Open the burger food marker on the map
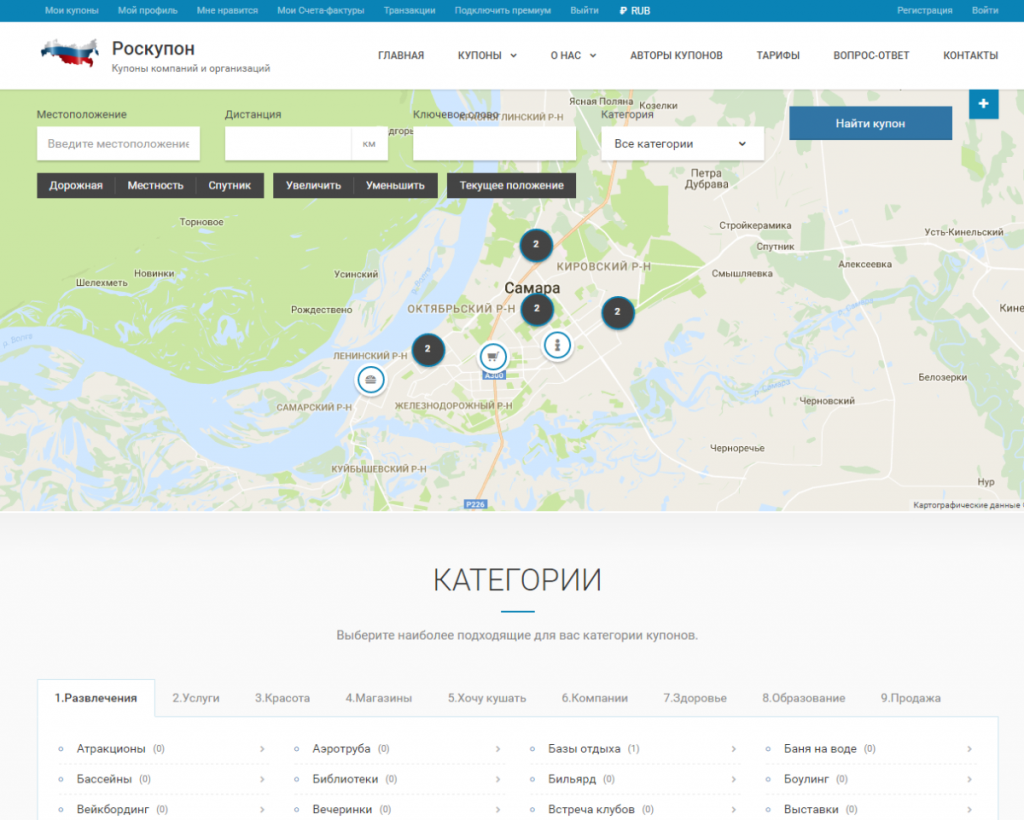This screenshot has width=1024, height=820. [x=370, y=379]
